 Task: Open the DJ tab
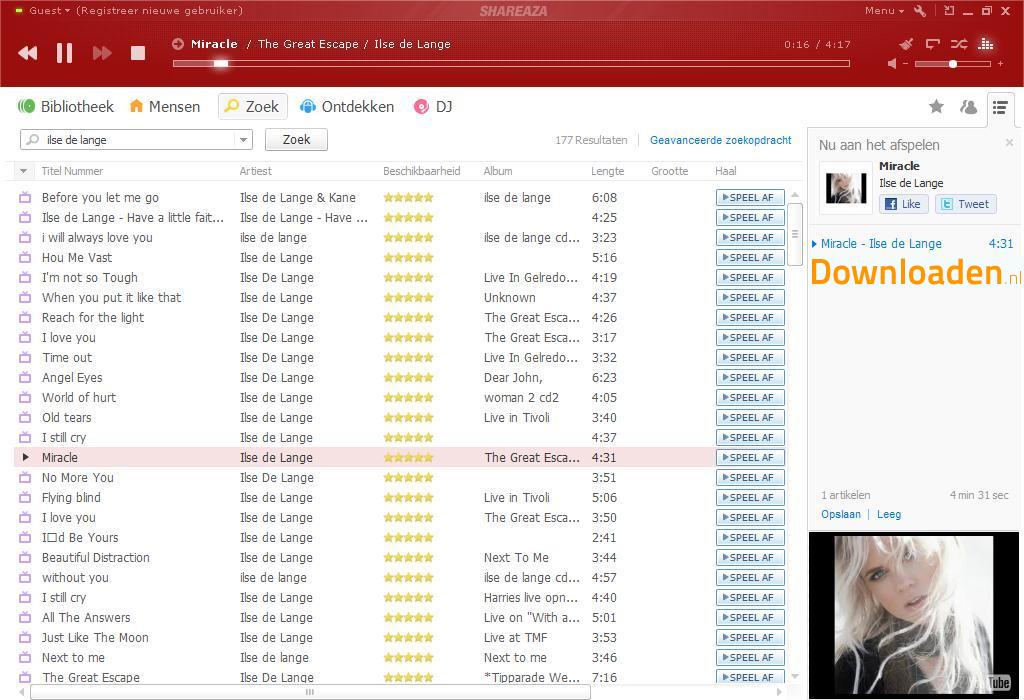click(433, 106)
